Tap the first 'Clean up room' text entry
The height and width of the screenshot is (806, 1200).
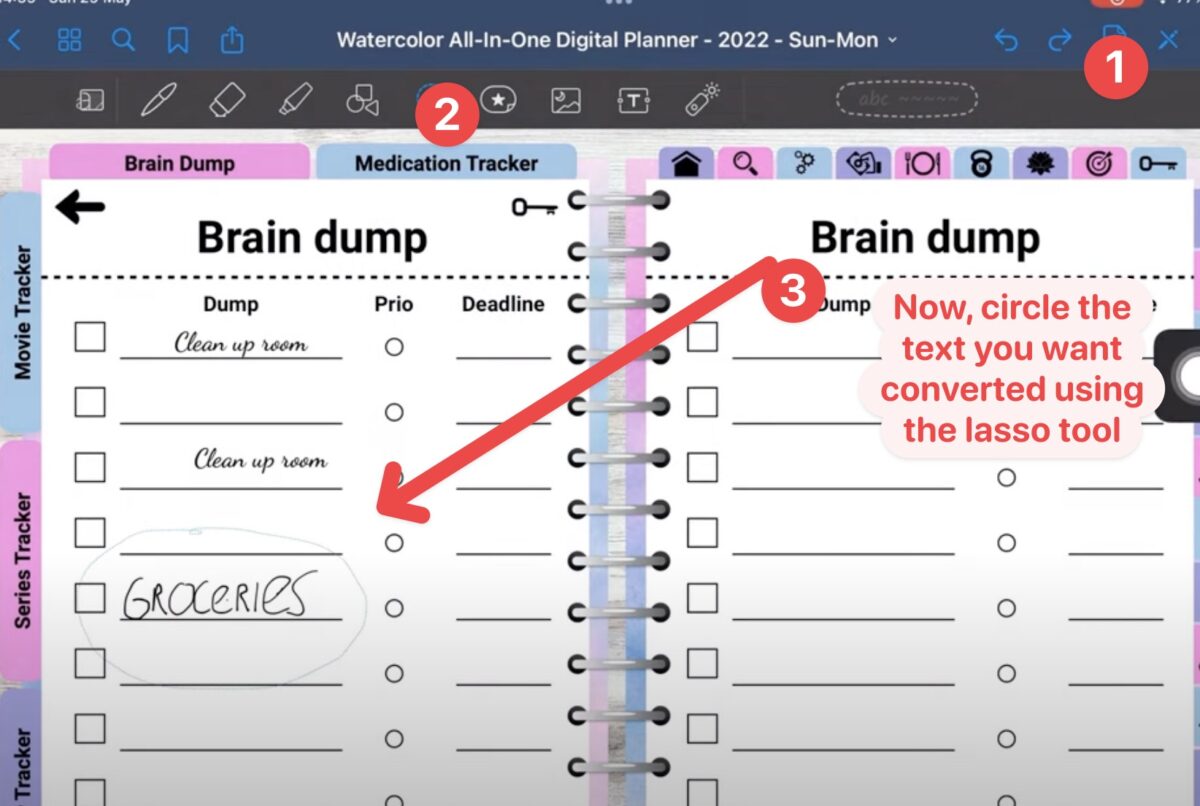[x=241, y=344]
